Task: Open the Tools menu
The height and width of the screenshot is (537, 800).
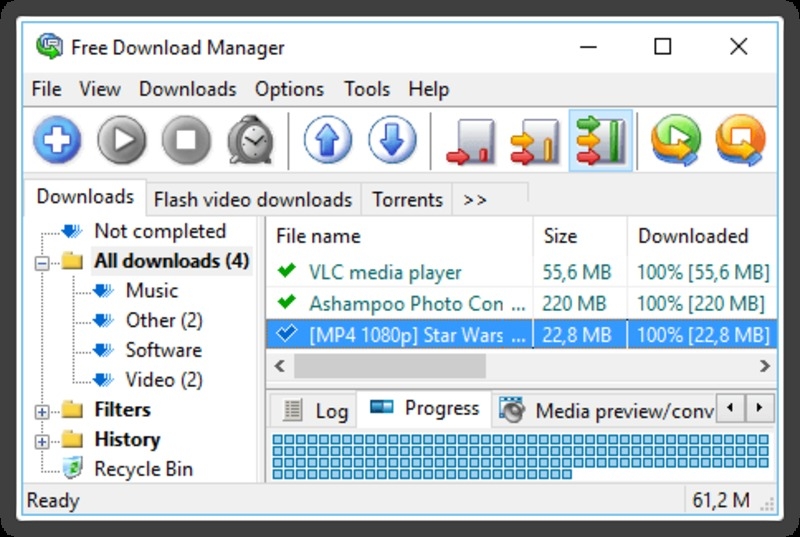Action: coord(367,89)
